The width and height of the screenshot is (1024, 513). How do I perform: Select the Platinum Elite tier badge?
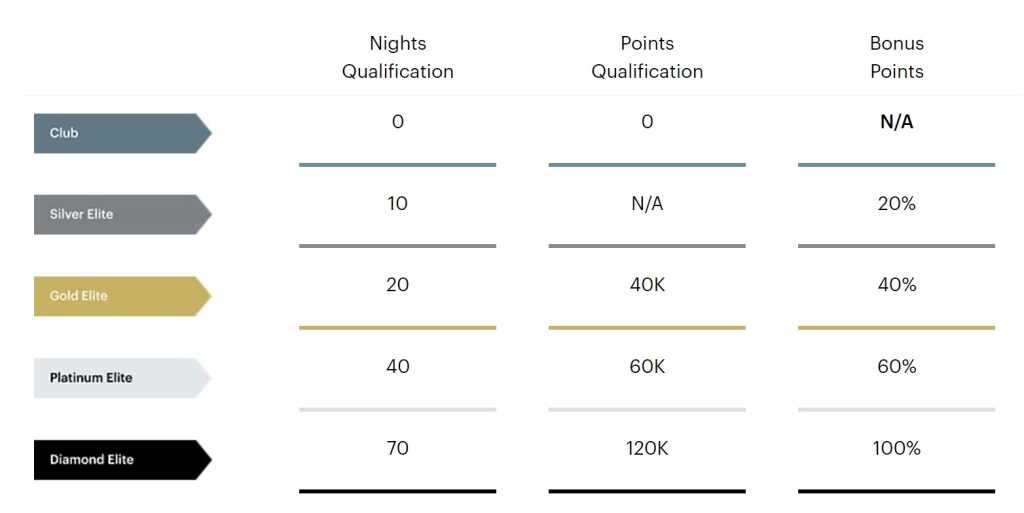[x=123, y=378]
